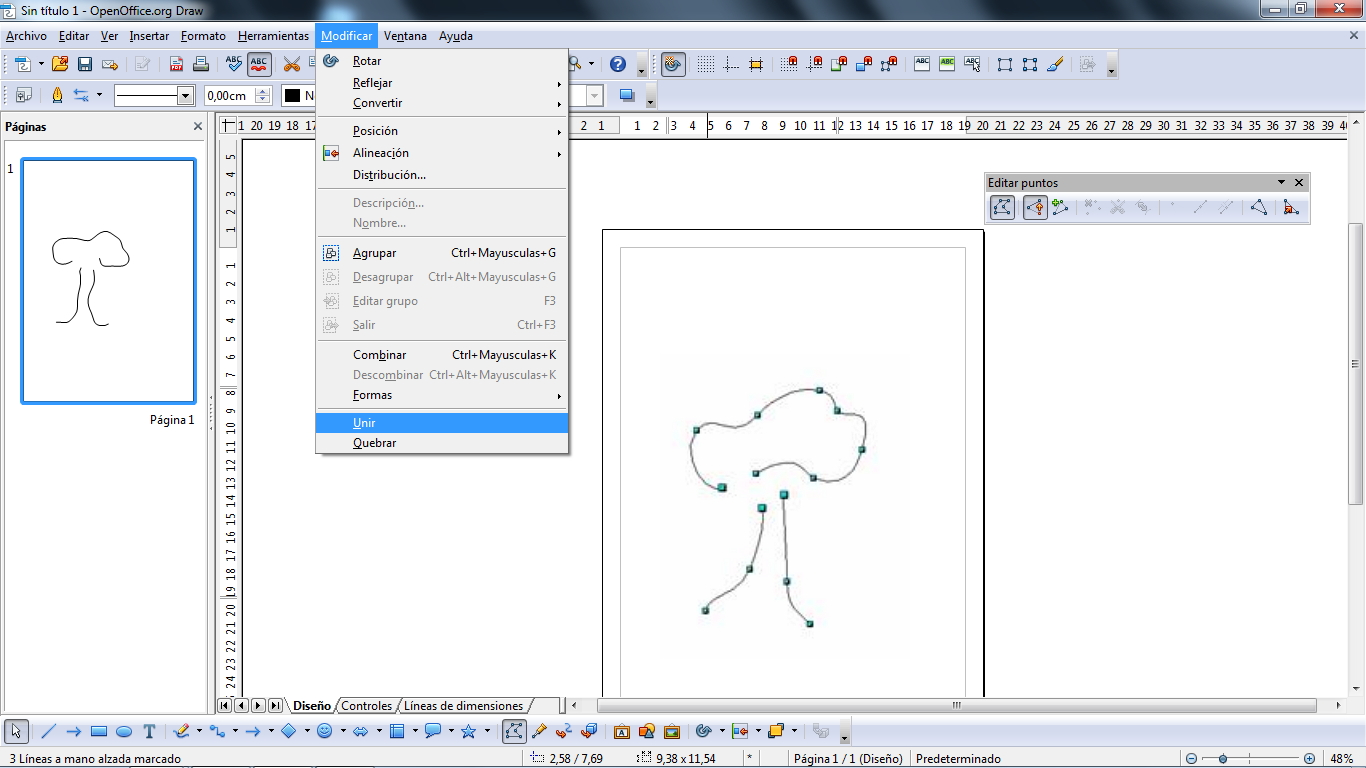
Task: Click the line style pen icon
Action: click(57, 95)
